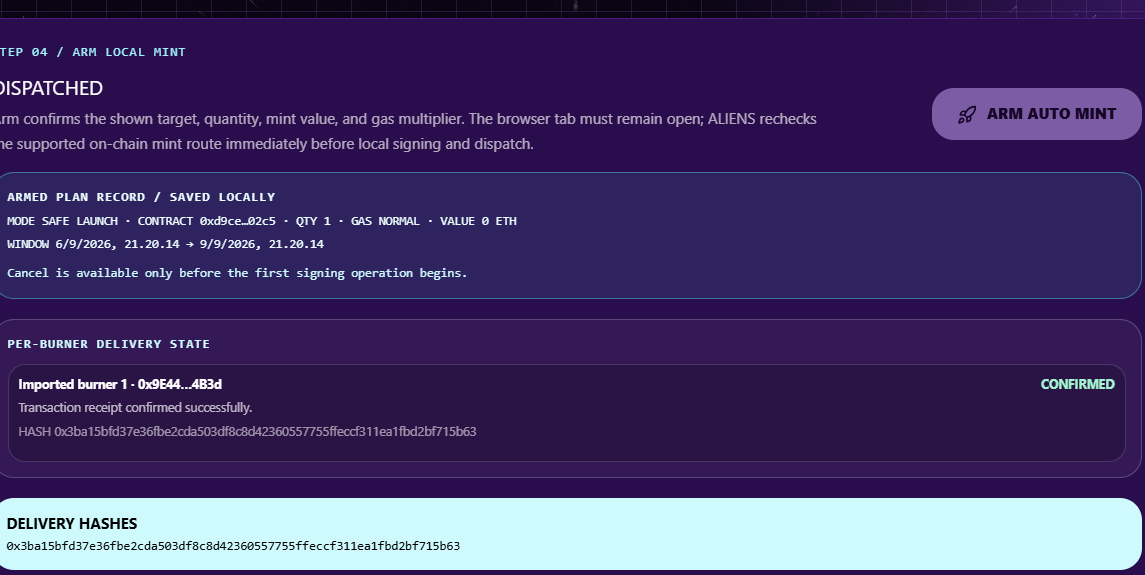1145x575 pixels.
Task: Click the CONFIRMED status label
Action: coord(1077,384)
